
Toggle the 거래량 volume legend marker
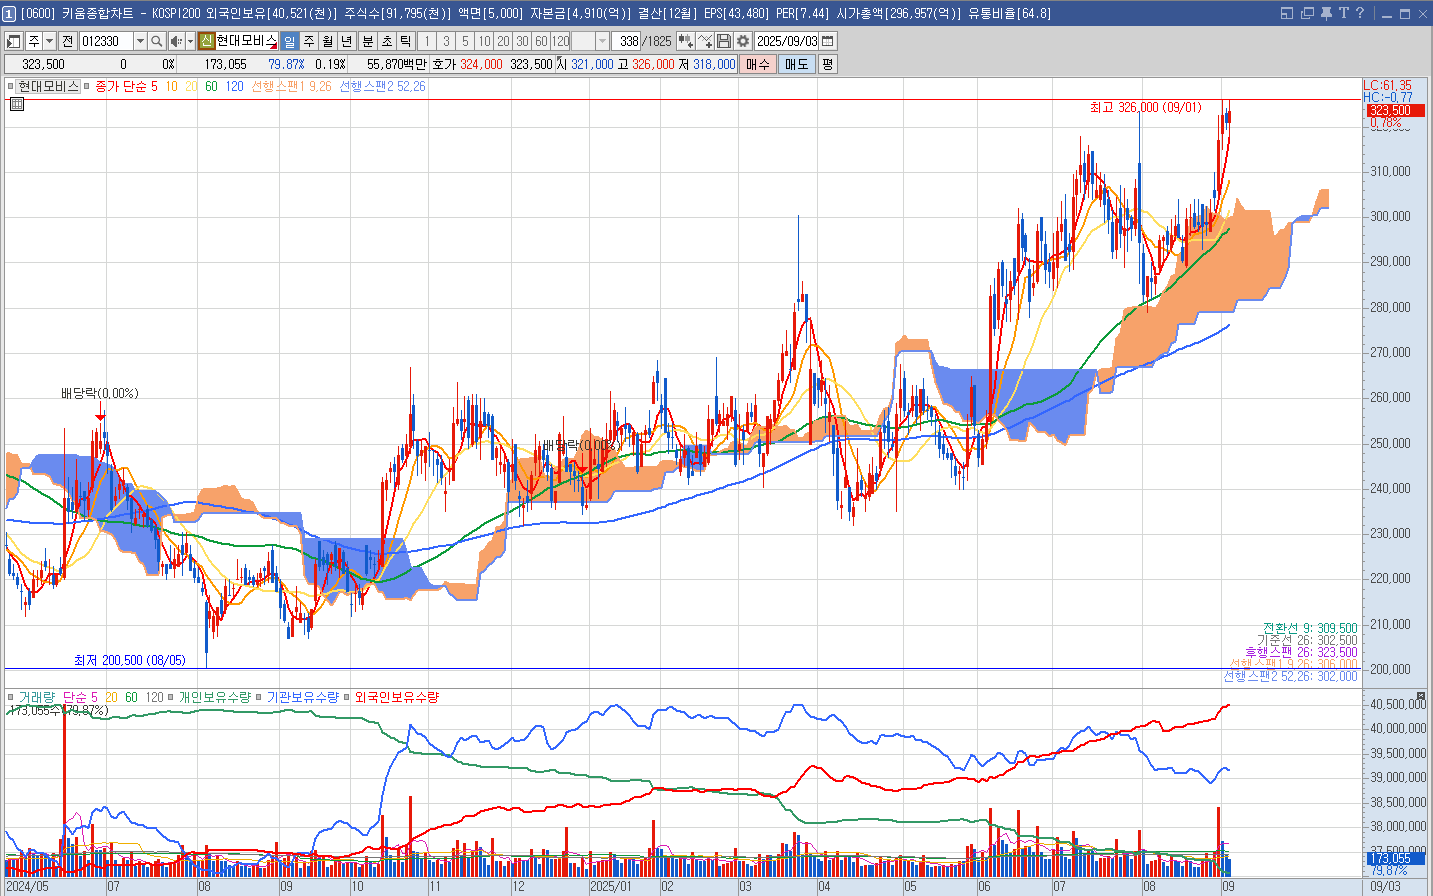click(x=11, y=697)
